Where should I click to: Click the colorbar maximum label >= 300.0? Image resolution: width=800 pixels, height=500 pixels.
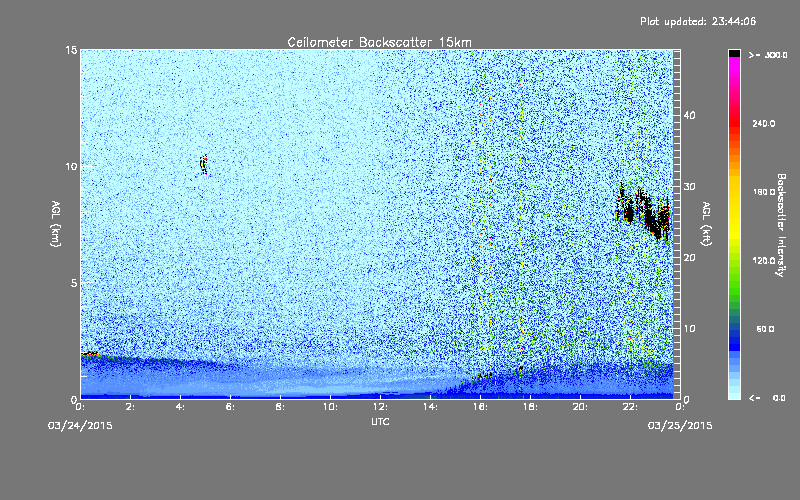(x=768, y=55)
